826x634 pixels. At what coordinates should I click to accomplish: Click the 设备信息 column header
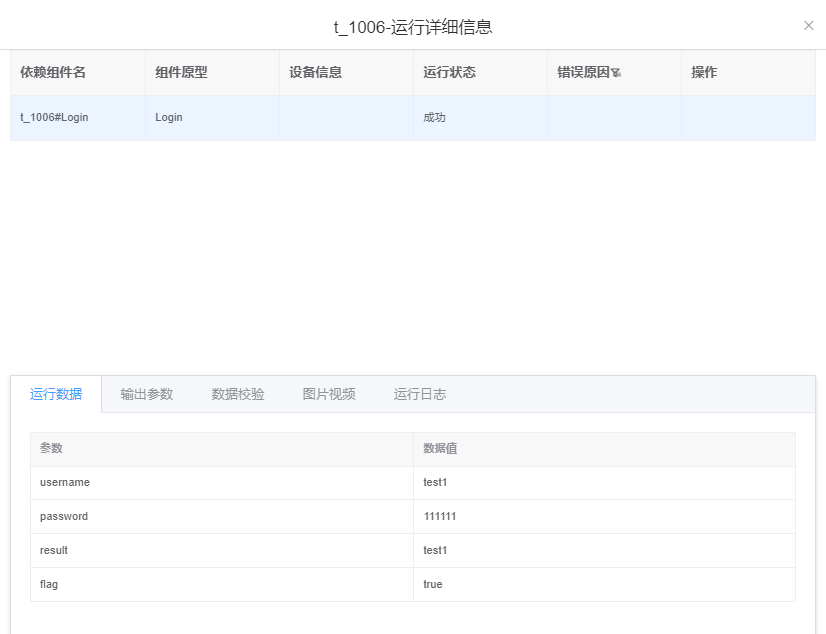[315, 72]
